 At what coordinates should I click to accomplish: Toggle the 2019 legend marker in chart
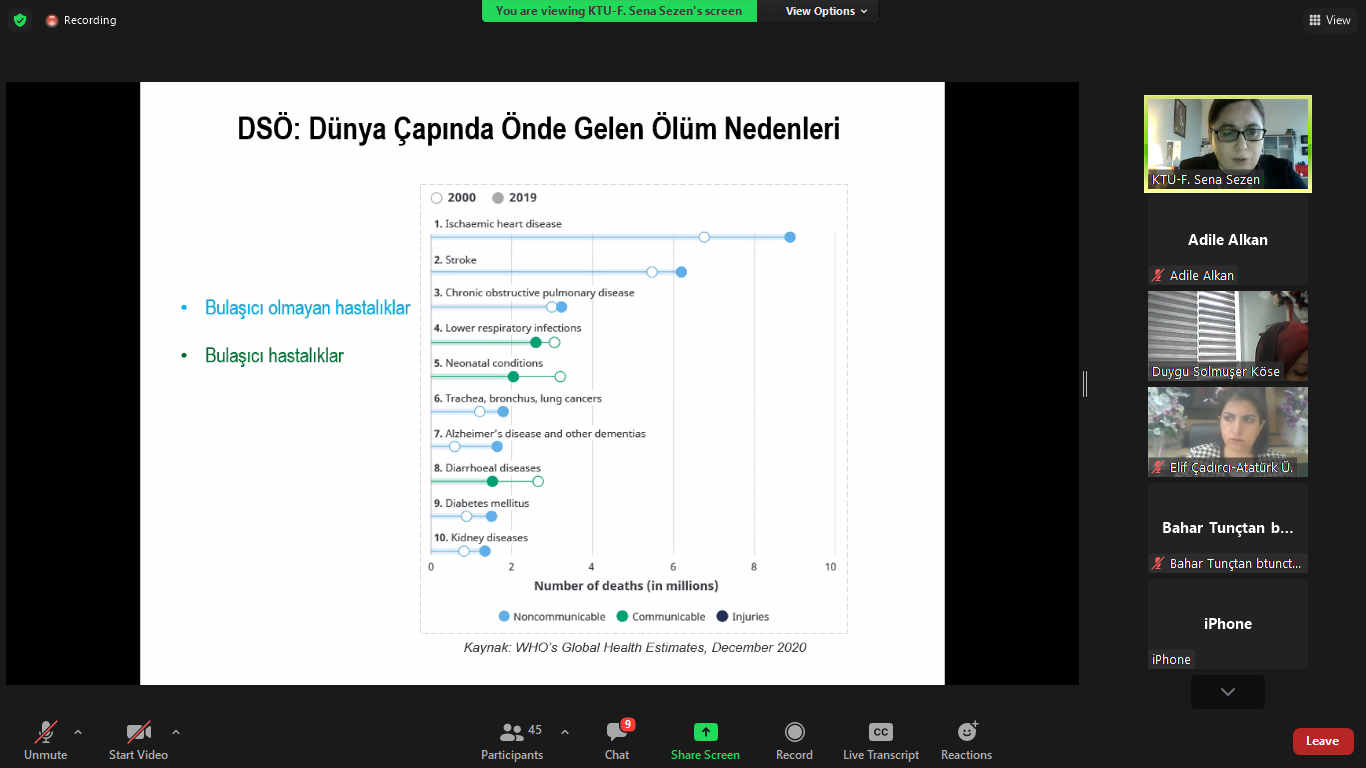coord(498,198)
